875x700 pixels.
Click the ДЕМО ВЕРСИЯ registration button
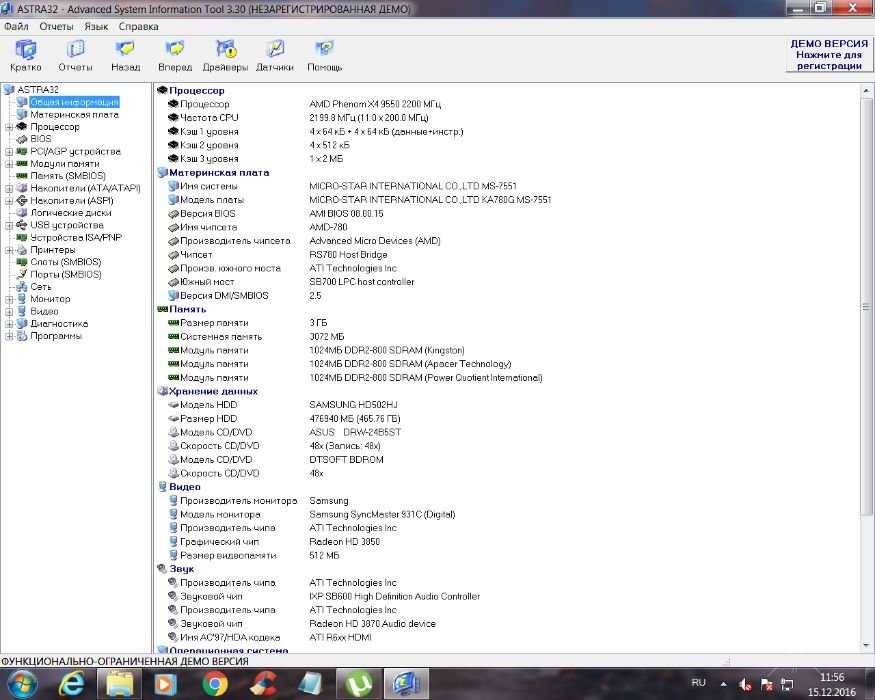[x=829, y=55]
